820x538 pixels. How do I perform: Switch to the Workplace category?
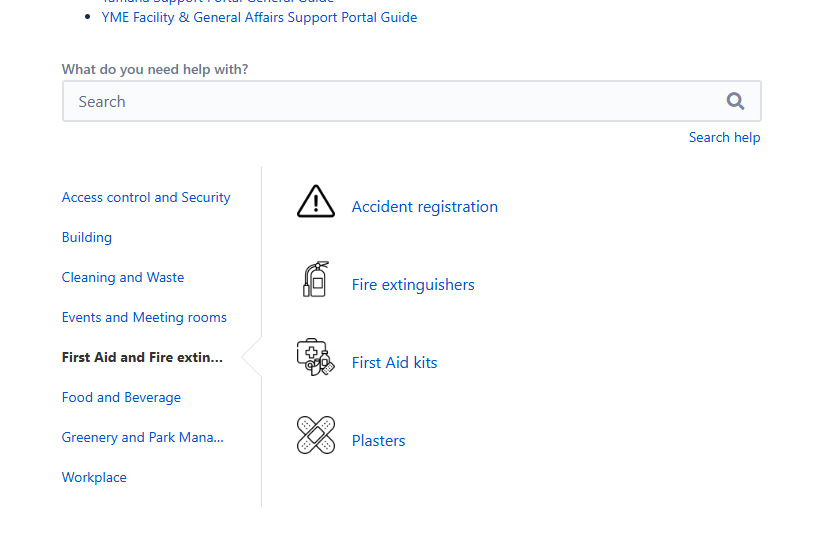[x=94, y=477]
